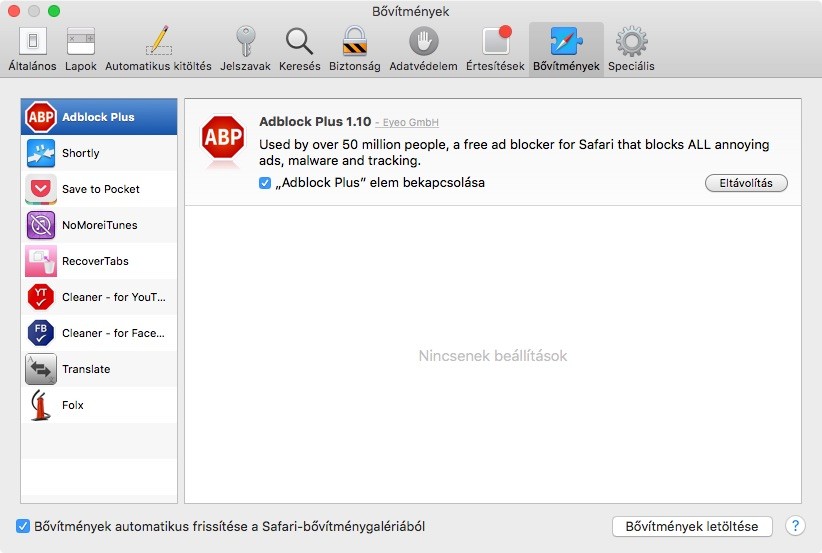Image resolution: width=822 pixels, height=553 pixels.
Task: Click the Automatikus kitöltés tab label
Action: coord(158,67)
